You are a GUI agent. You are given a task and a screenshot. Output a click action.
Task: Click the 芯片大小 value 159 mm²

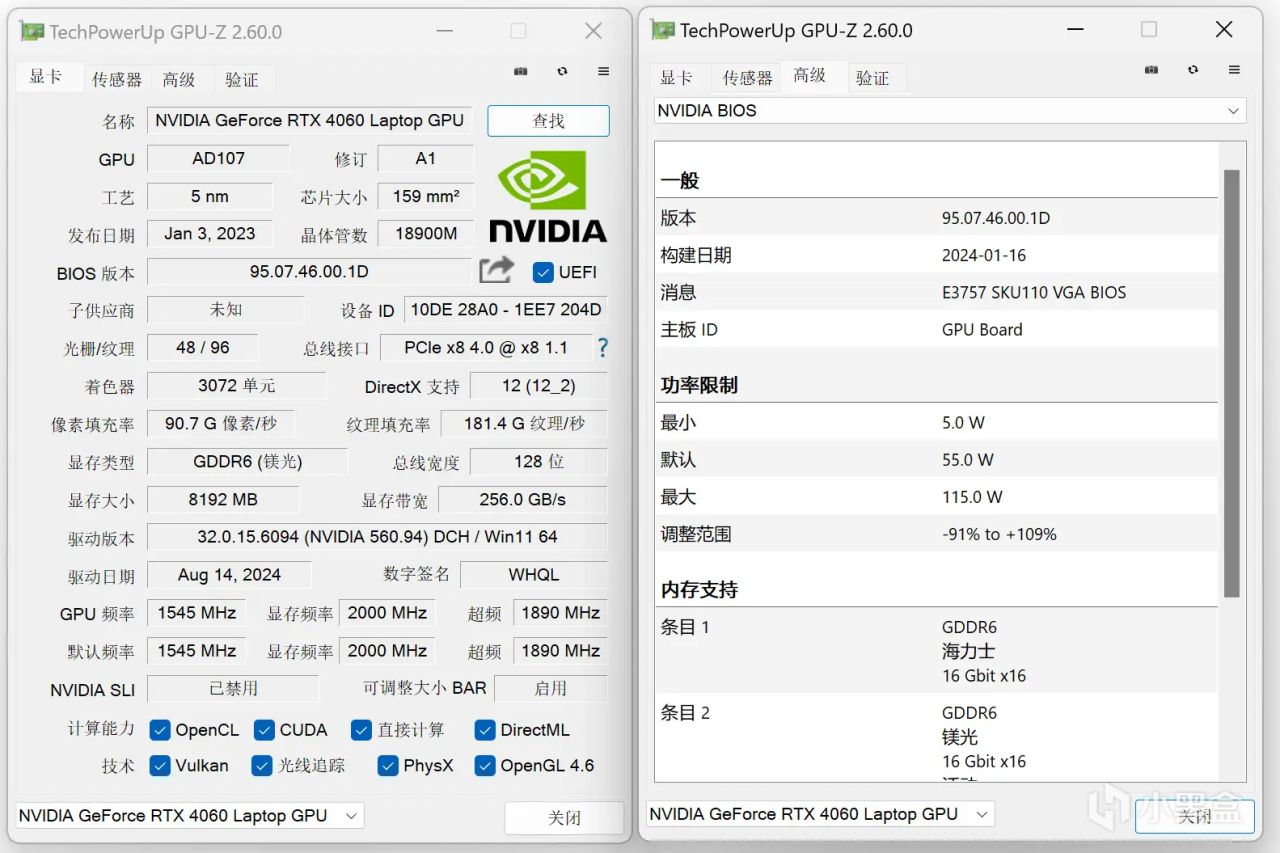coord(425,196)
